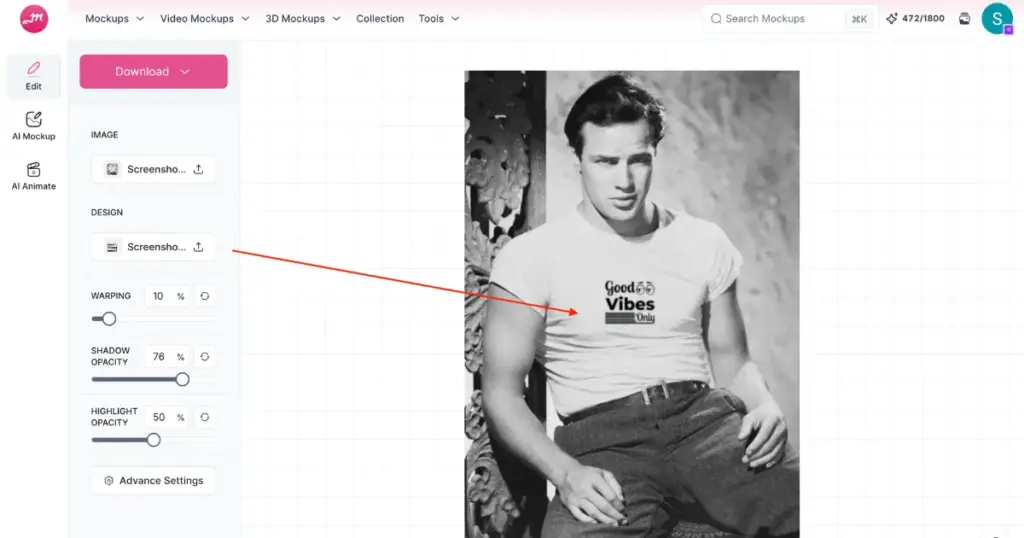Click the Screensho... image file button
Image resolution: width=1024 pixels, height=538 pixels.
pos(153,169)
